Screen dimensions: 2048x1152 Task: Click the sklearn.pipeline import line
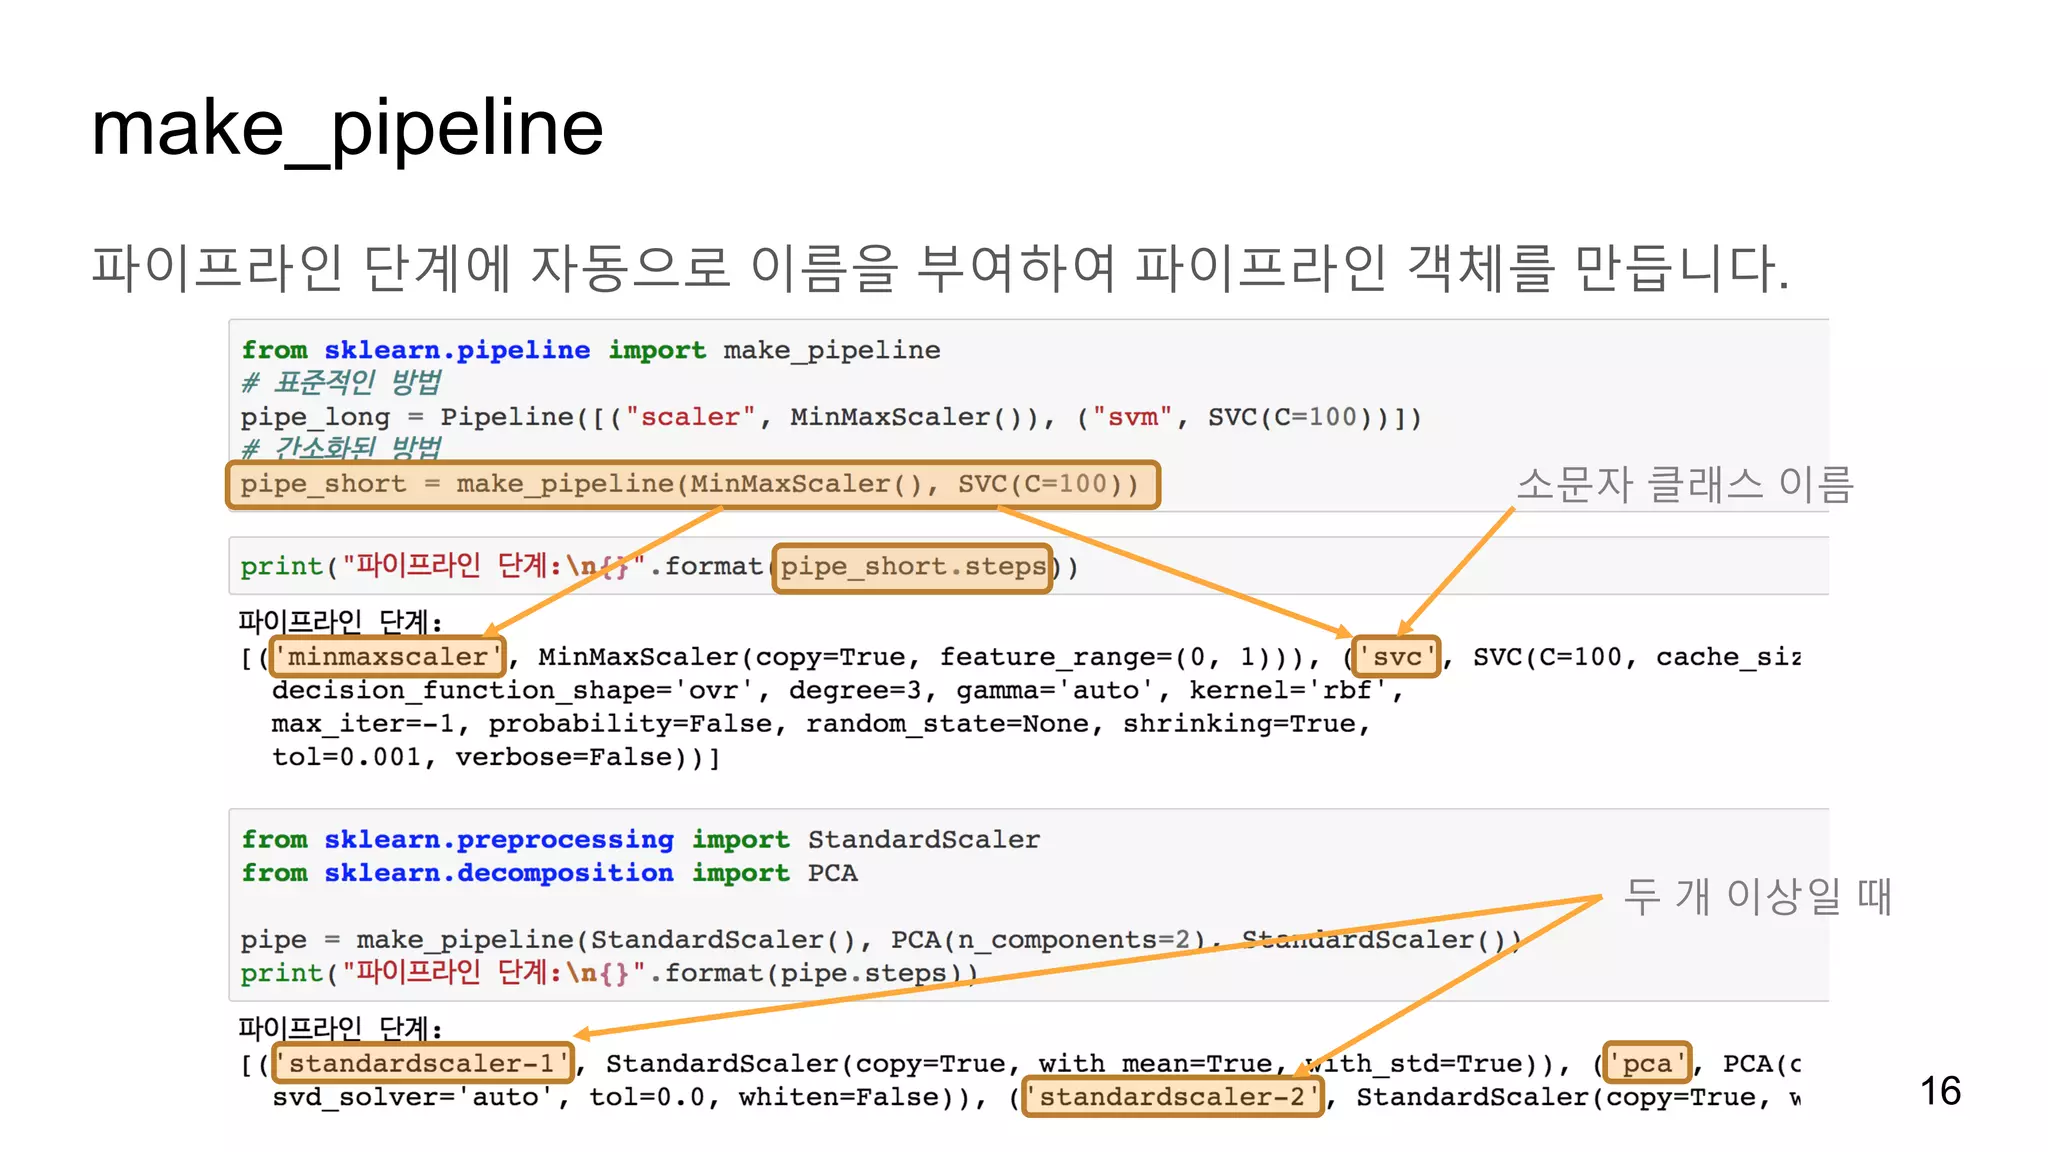[x=590, y=350]
